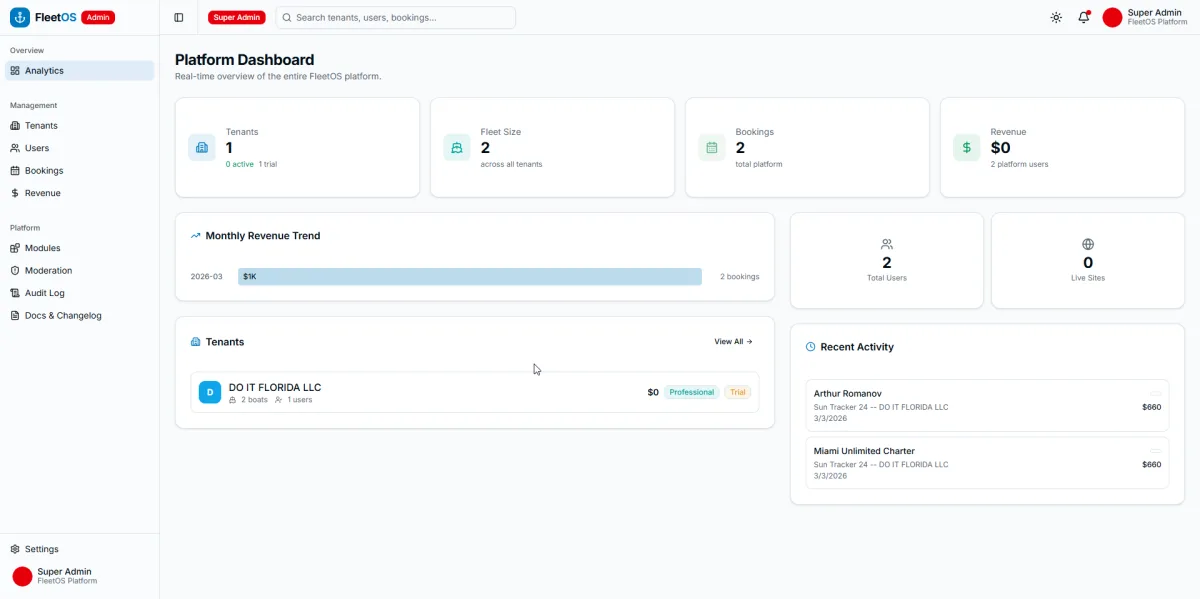Open Tenants in the sidebar
The height and width of the screenshot is (599, 1200).
[41, 126]
